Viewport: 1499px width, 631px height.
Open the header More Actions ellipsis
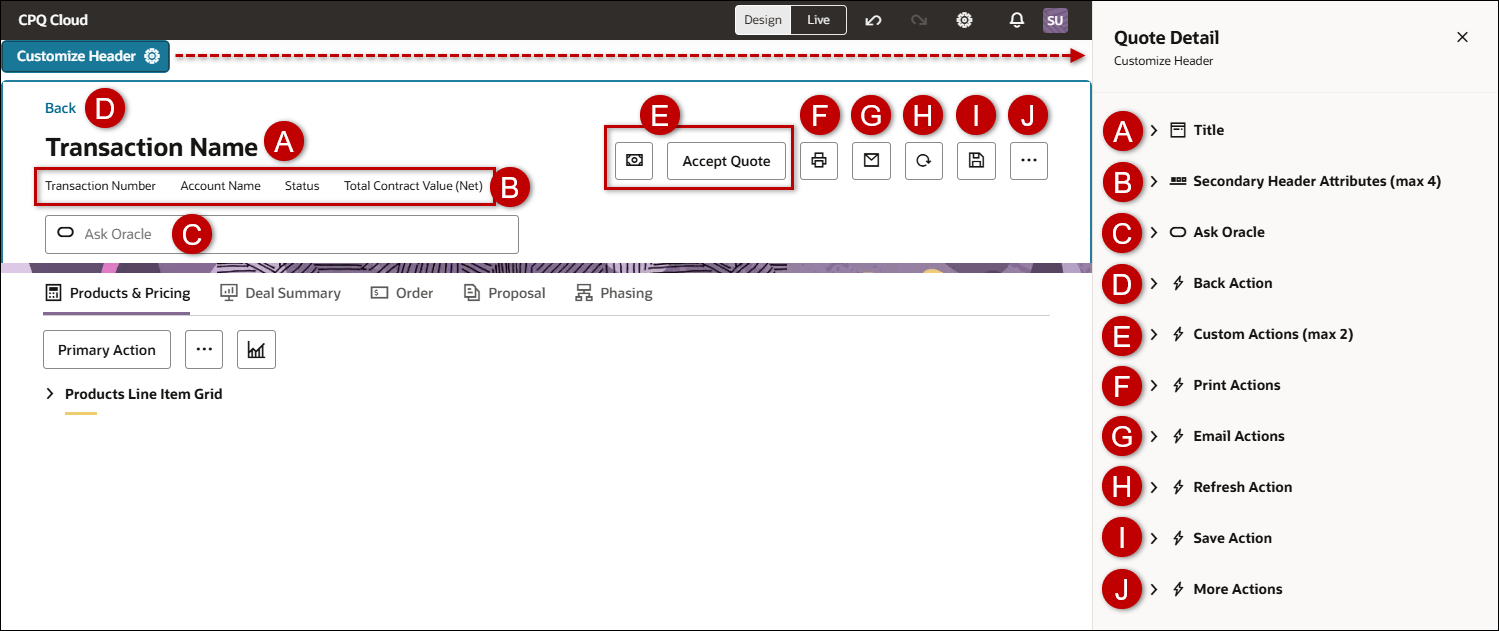tap(1029, 160)
